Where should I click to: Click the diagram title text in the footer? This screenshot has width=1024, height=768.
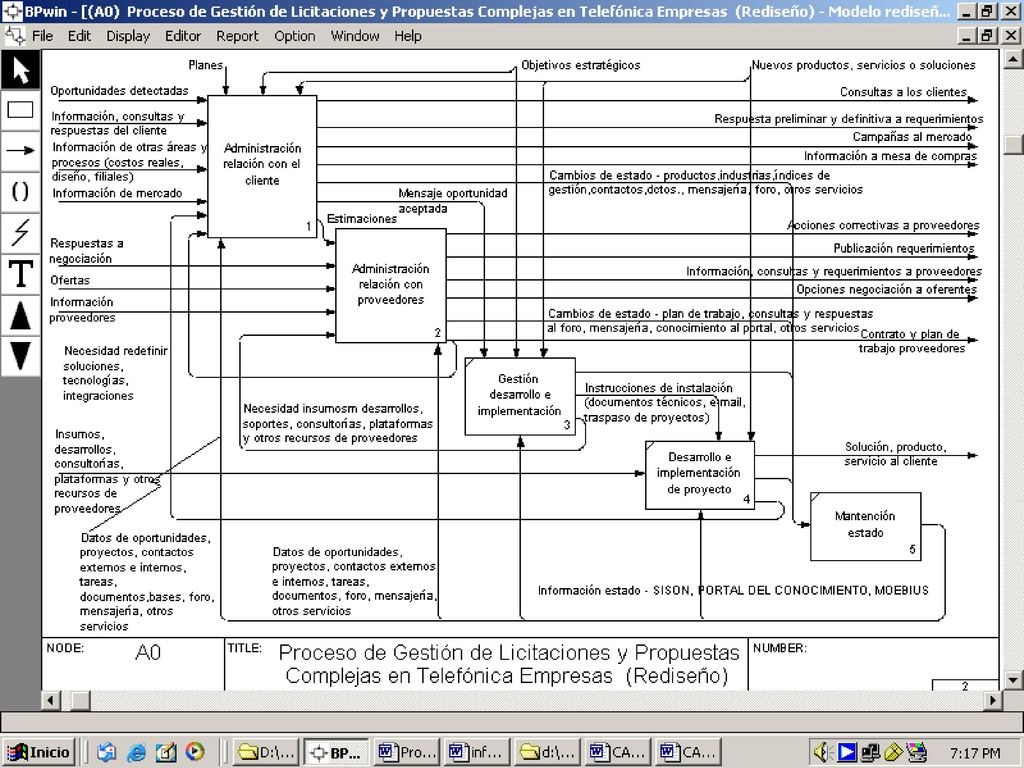(x=509, y=664)
